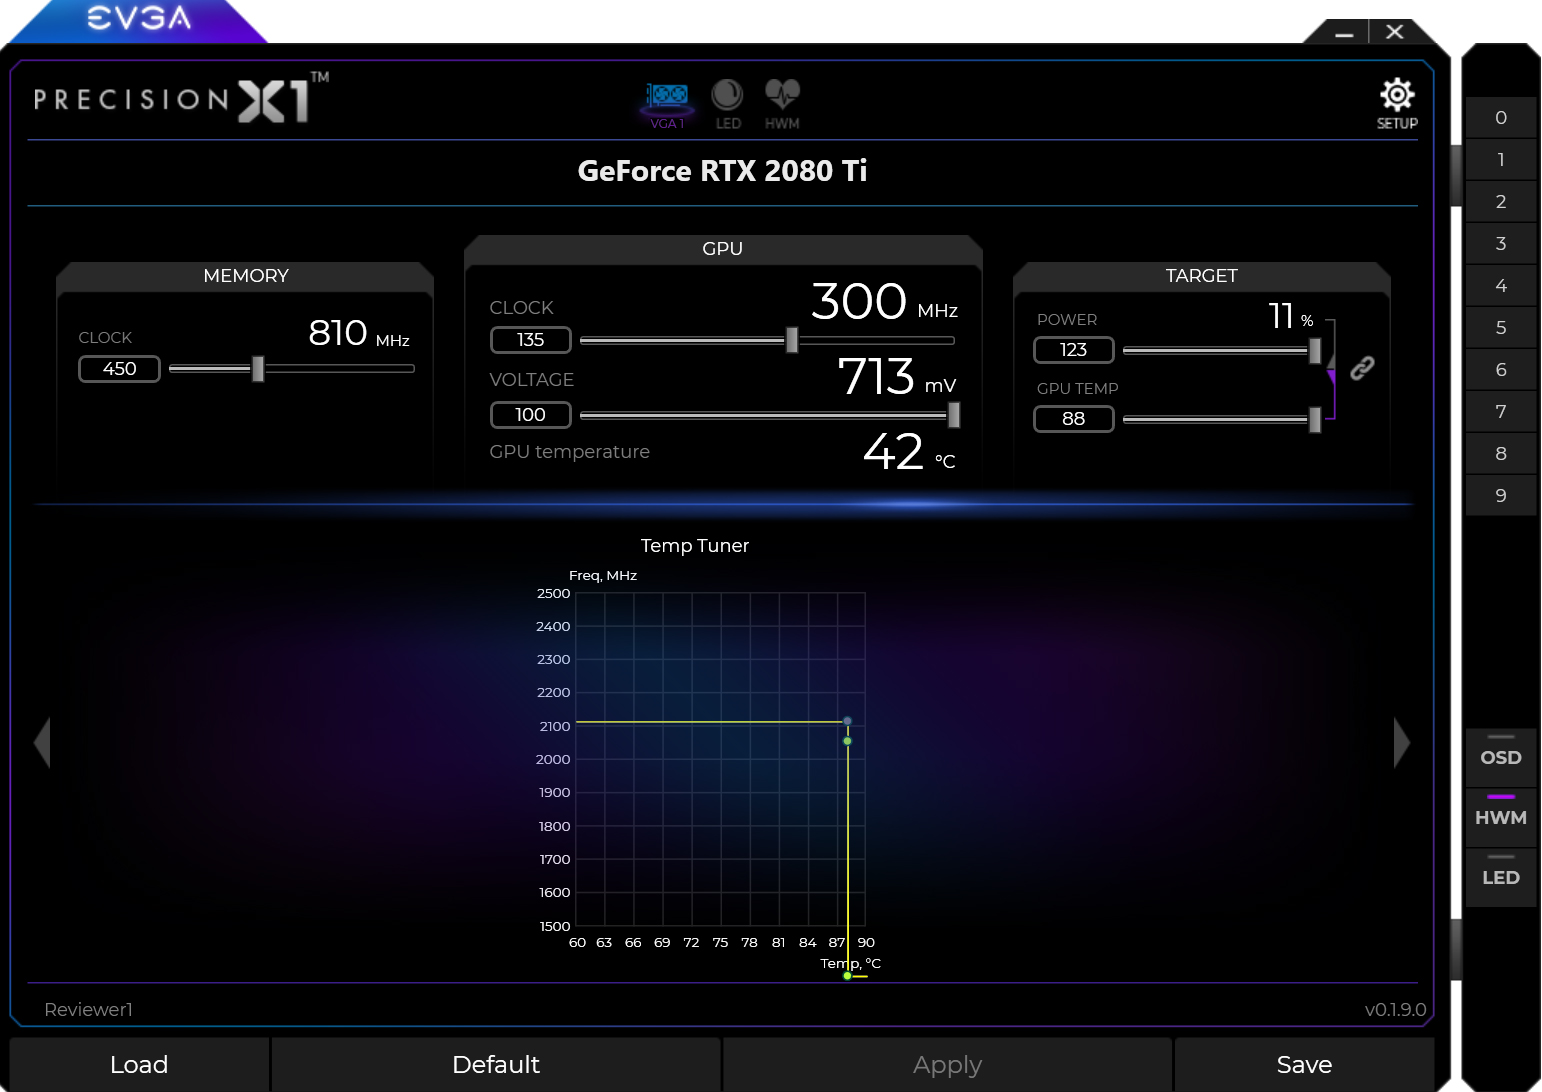Toggle the HWM button in sidebar
This screenshot has height=1092, width=1542.
tap(1500, 817)
